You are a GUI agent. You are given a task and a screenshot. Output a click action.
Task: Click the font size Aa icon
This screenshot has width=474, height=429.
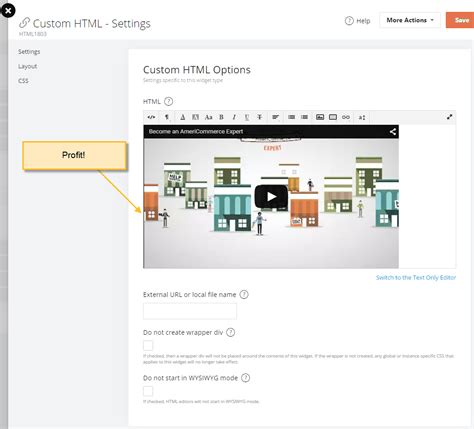coord(208,117)
